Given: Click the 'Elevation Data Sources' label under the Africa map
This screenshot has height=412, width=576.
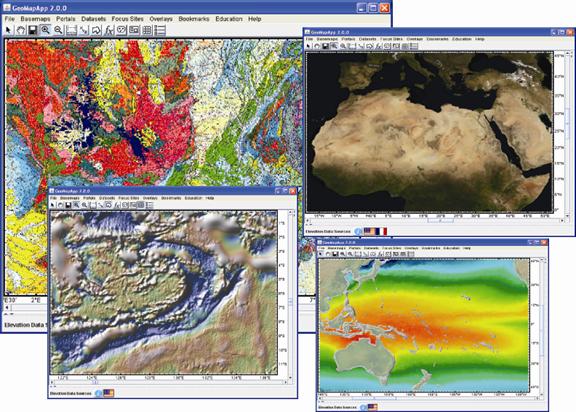Looking at the screenshot, I should pos(328,232).
